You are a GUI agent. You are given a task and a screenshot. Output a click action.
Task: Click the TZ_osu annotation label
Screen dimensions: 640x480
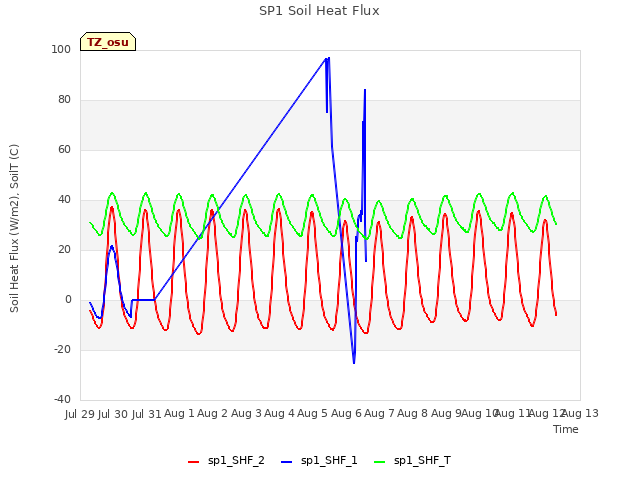pyautogui.click(x=108, y=42)
